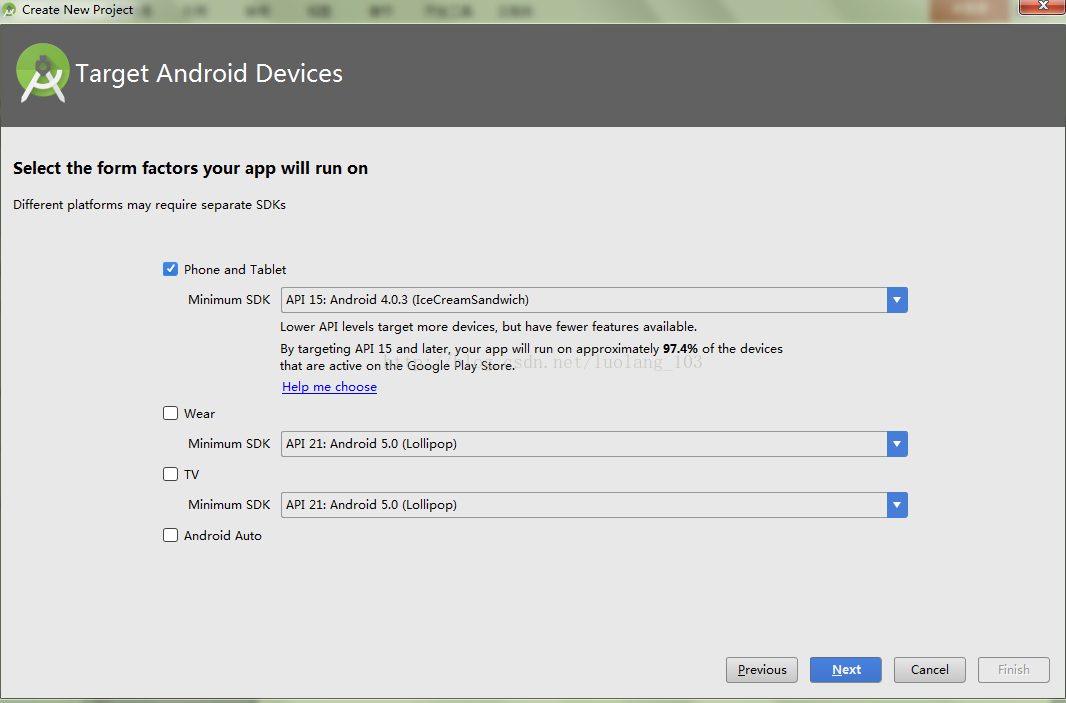Close the Create New Project window

coord(1042,6)
